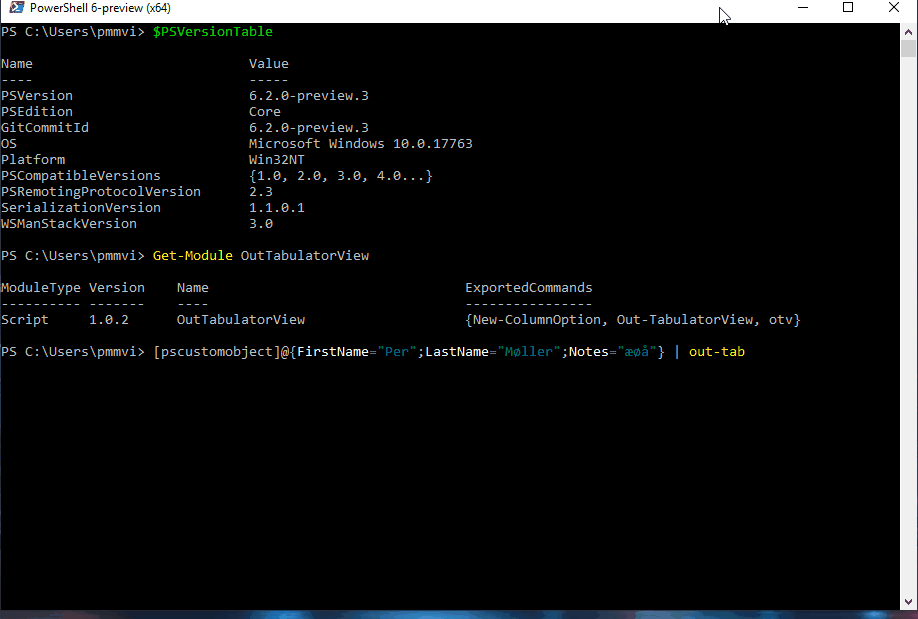
Task: Minimize the PowerShell window
Action: click(x=804, y=8)
